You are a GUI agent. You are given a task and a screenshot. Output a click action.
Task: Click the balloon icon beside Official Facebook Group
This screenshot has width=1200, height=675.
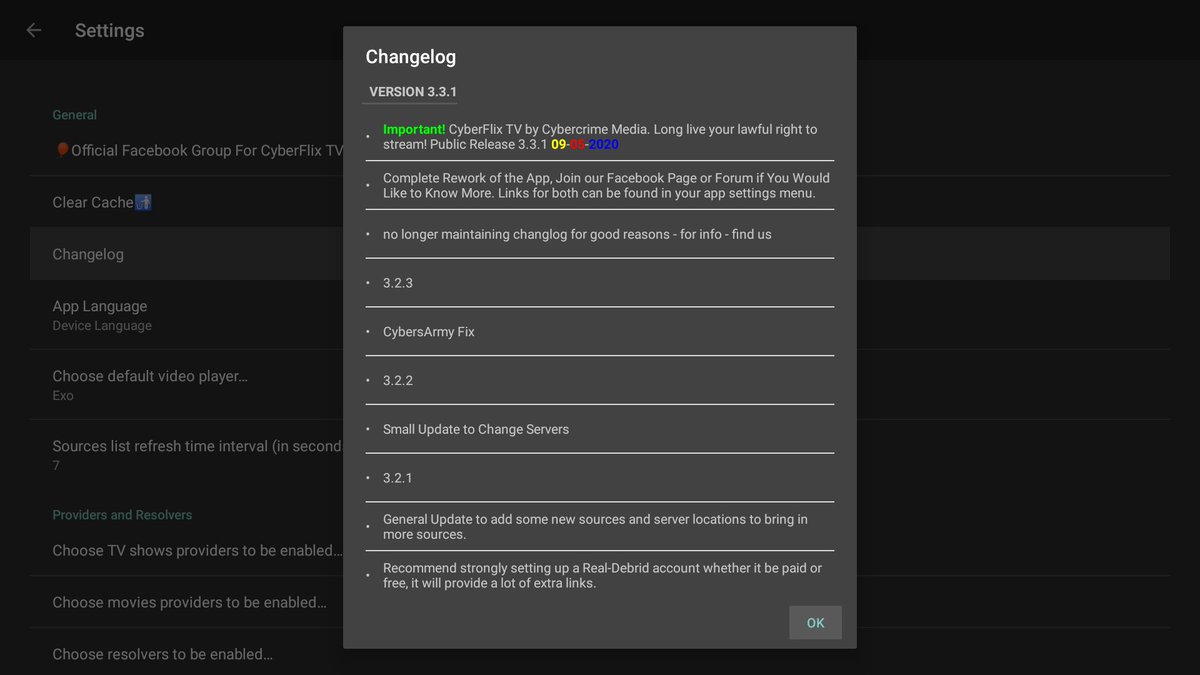click(x=61, y=150)
